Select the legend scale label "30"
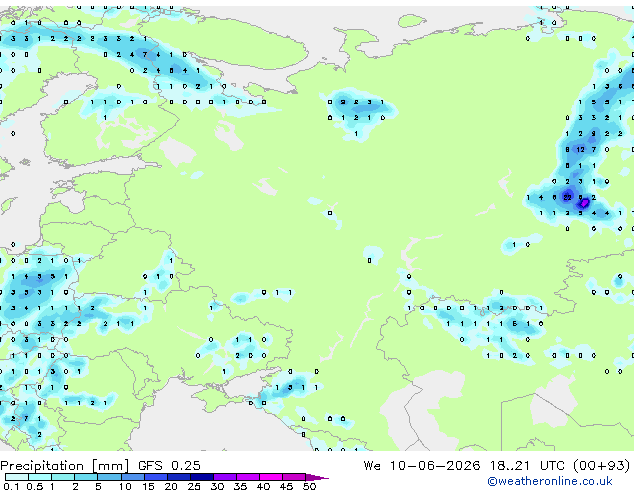 click(217, 486)
